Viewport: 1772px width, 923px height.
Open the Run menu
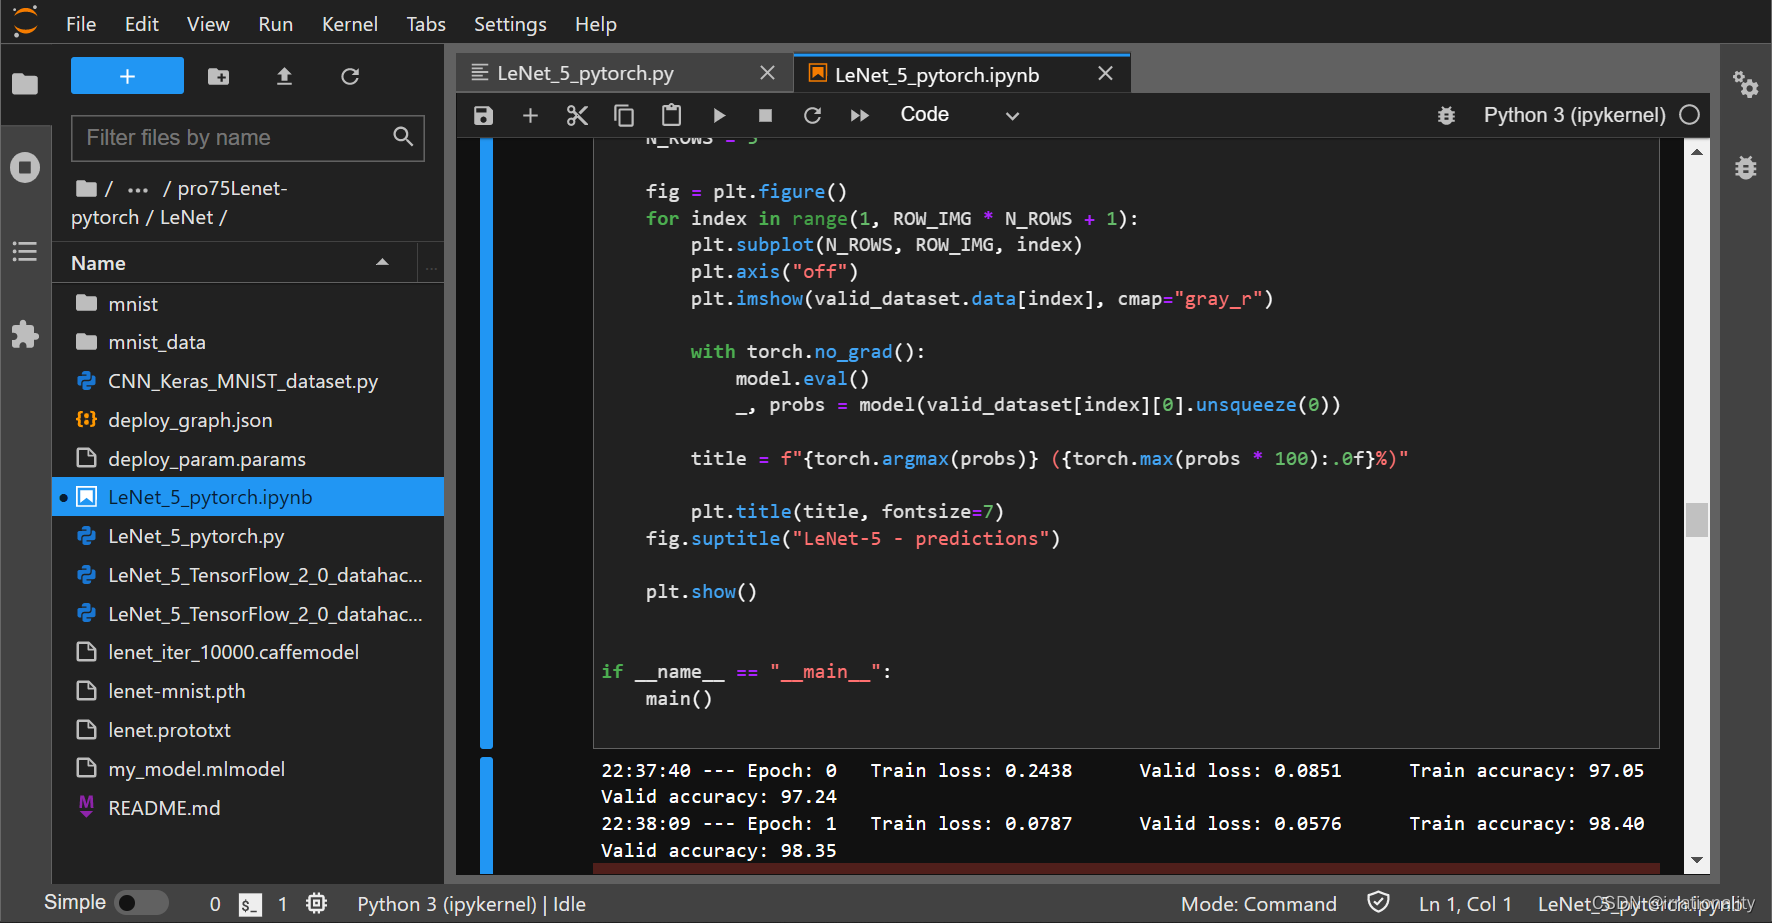click(x=275, y=24)
